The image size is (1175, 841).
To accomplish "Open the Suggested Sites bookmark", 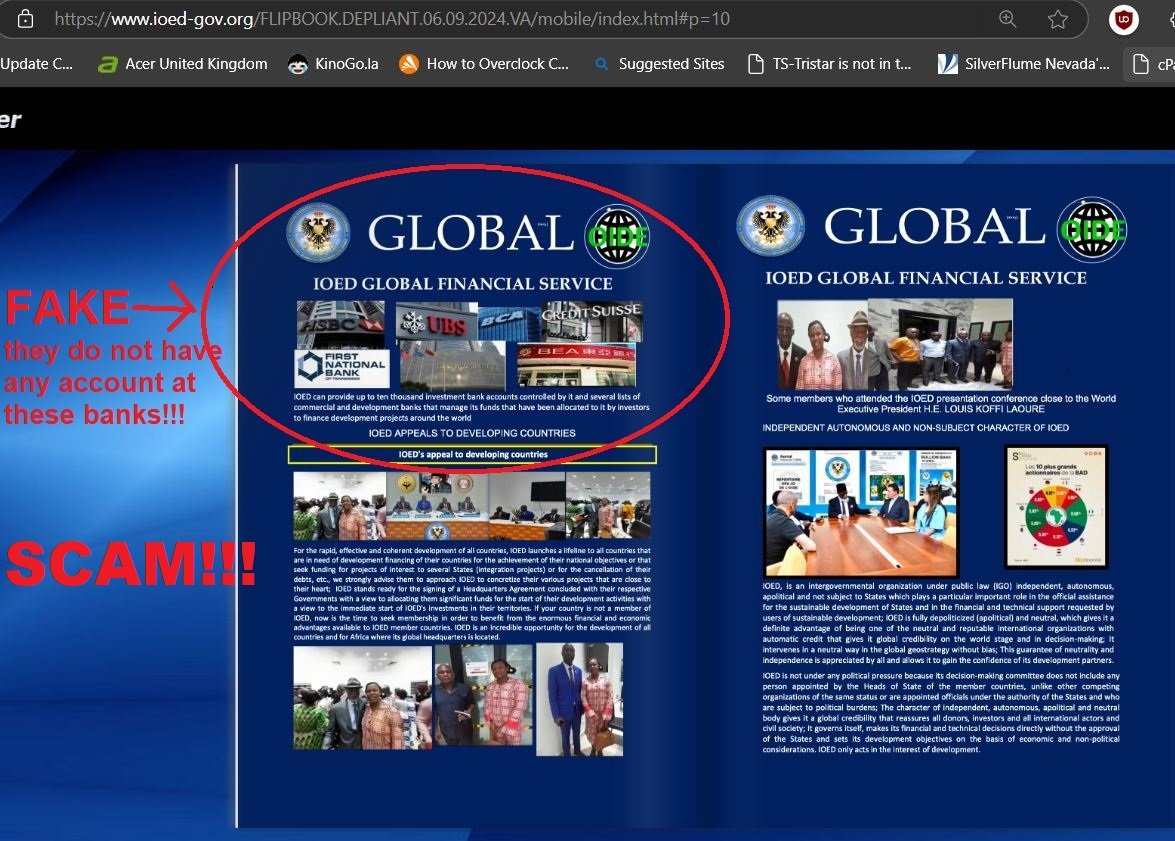I will coord(659,64).
